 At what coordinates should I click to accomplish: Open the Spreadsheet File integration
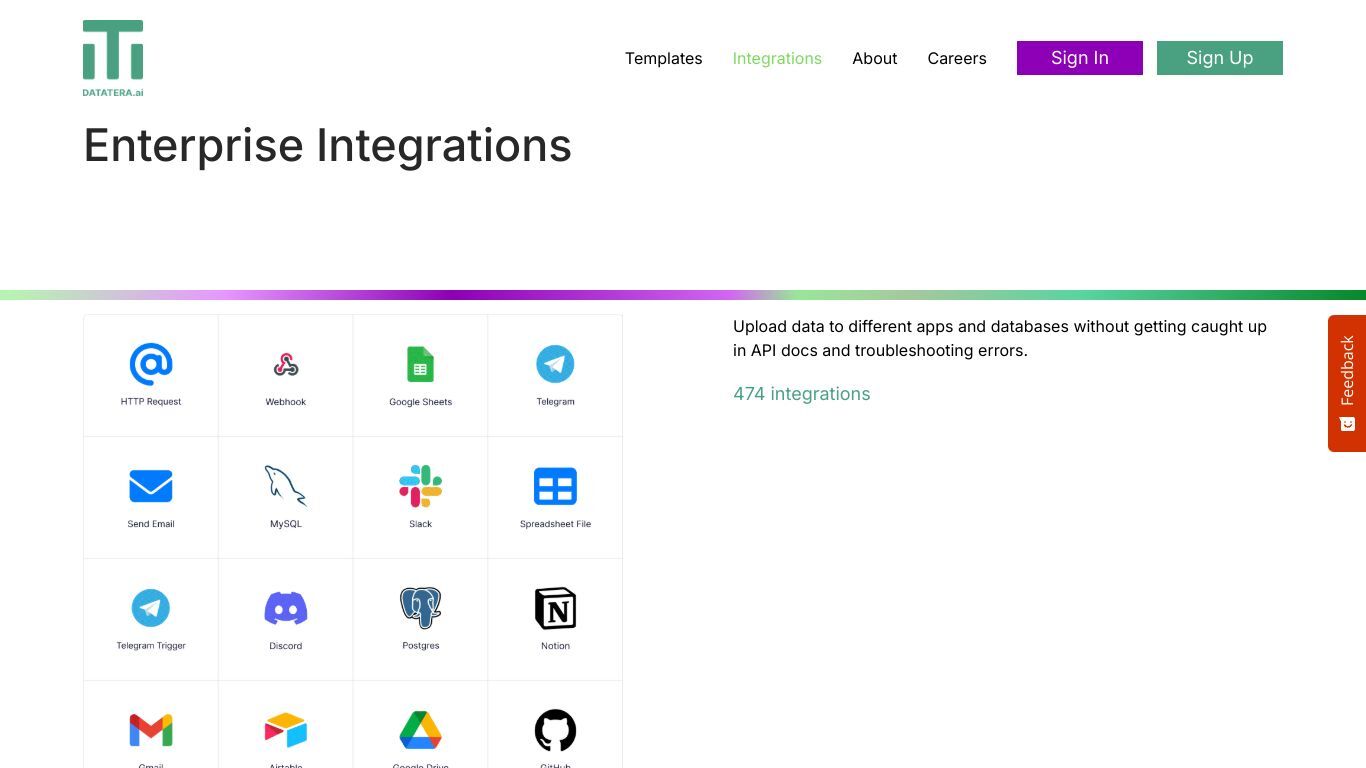tap(555, 497)
